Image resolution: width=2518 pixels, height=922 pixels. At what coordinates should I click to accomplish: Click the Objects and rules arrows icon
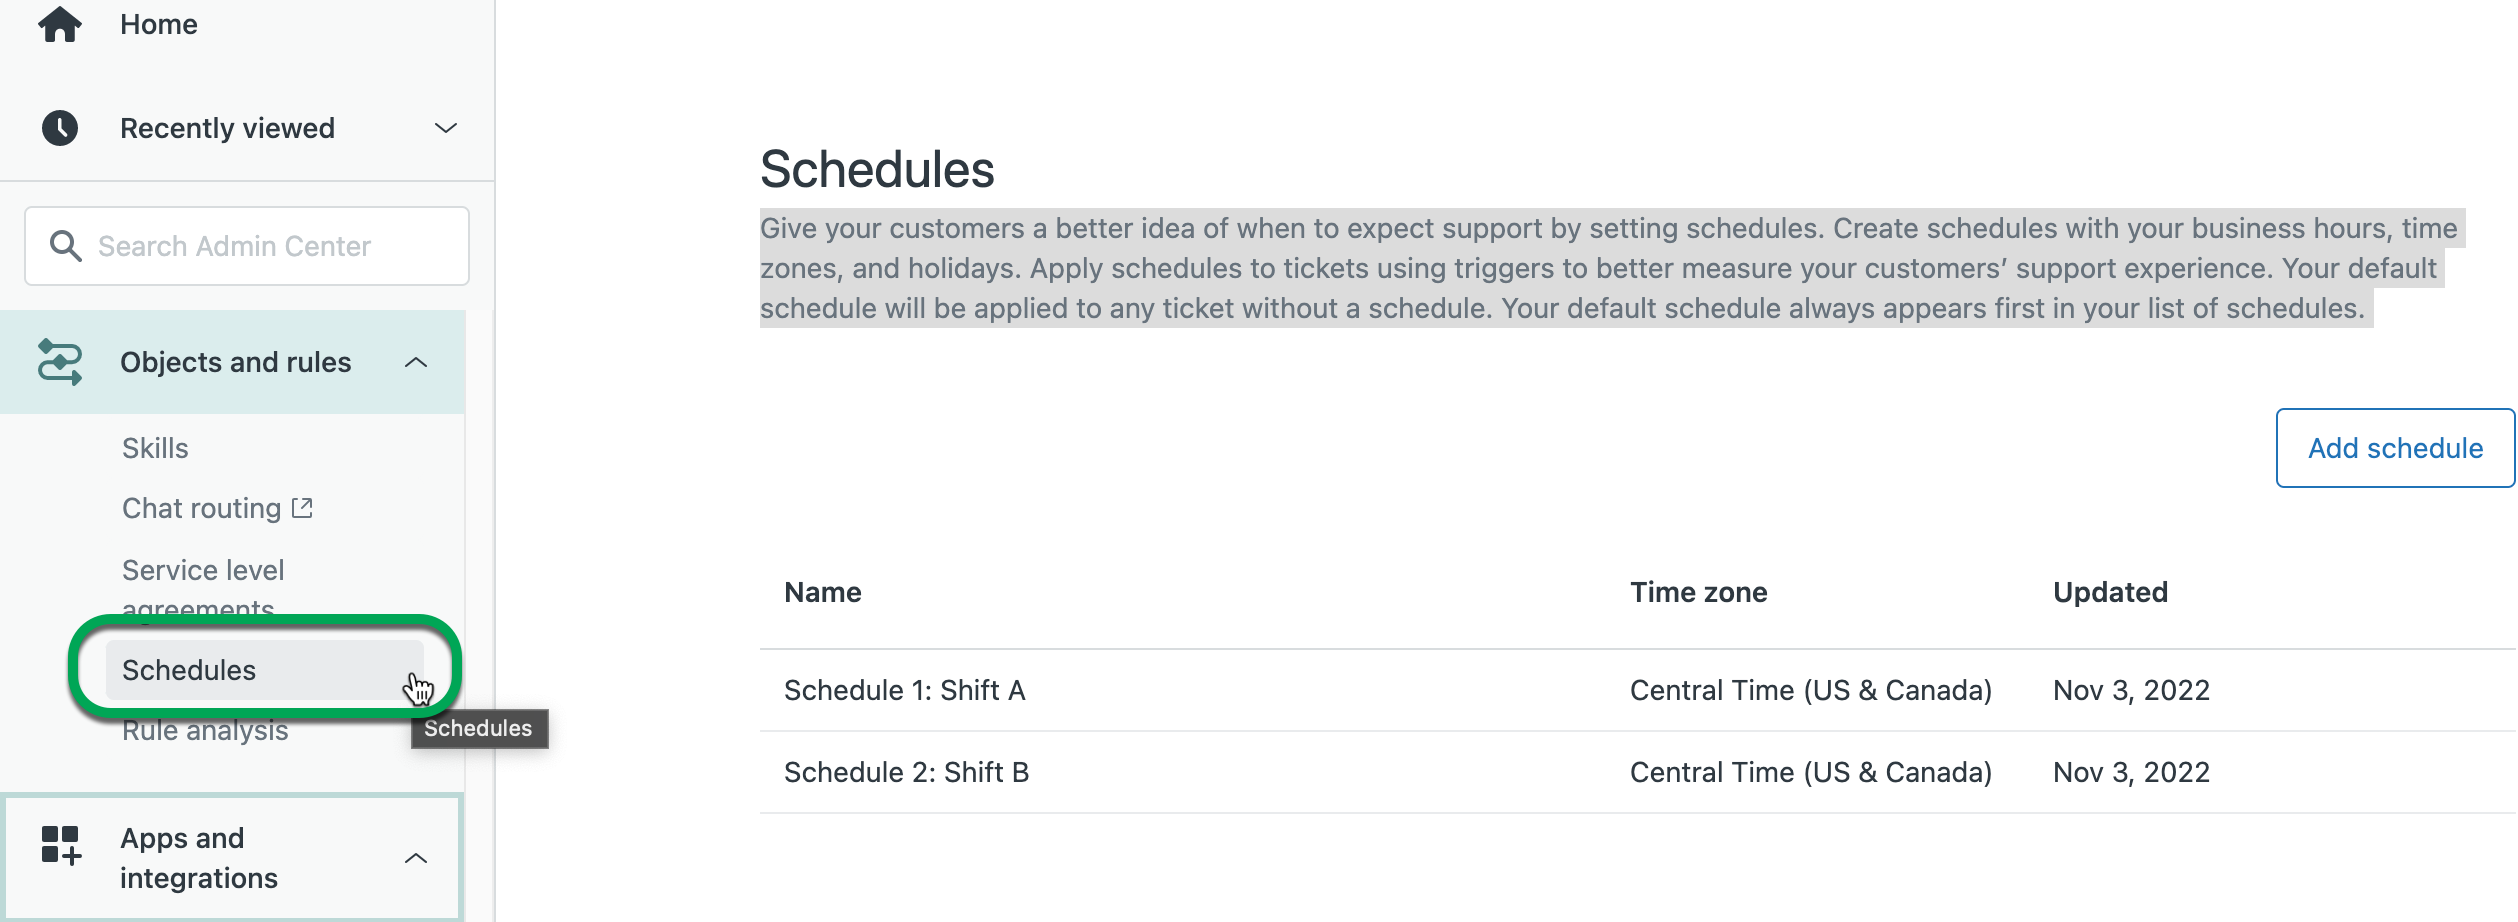(60, 362)
